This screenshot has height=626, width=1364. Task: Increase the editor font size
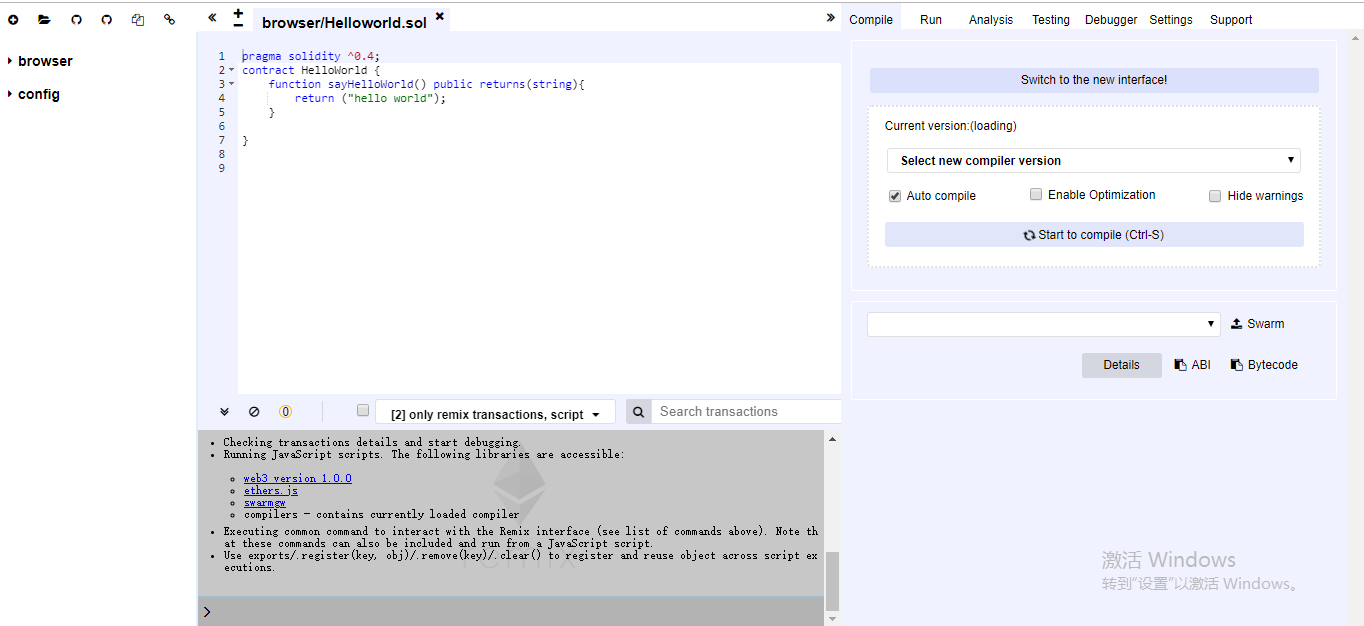237,14
